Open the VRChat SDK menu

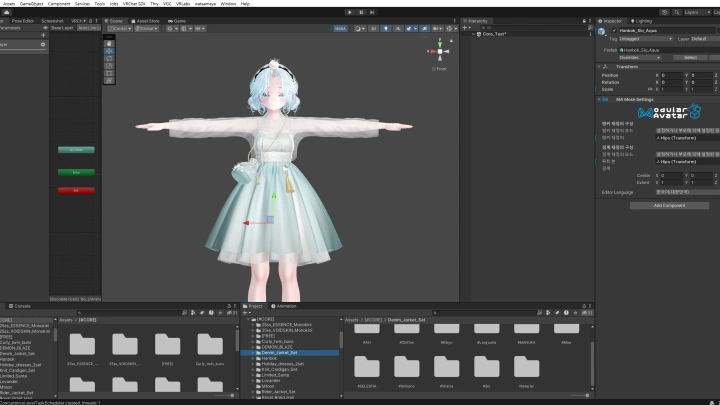(x=134, y=4)
